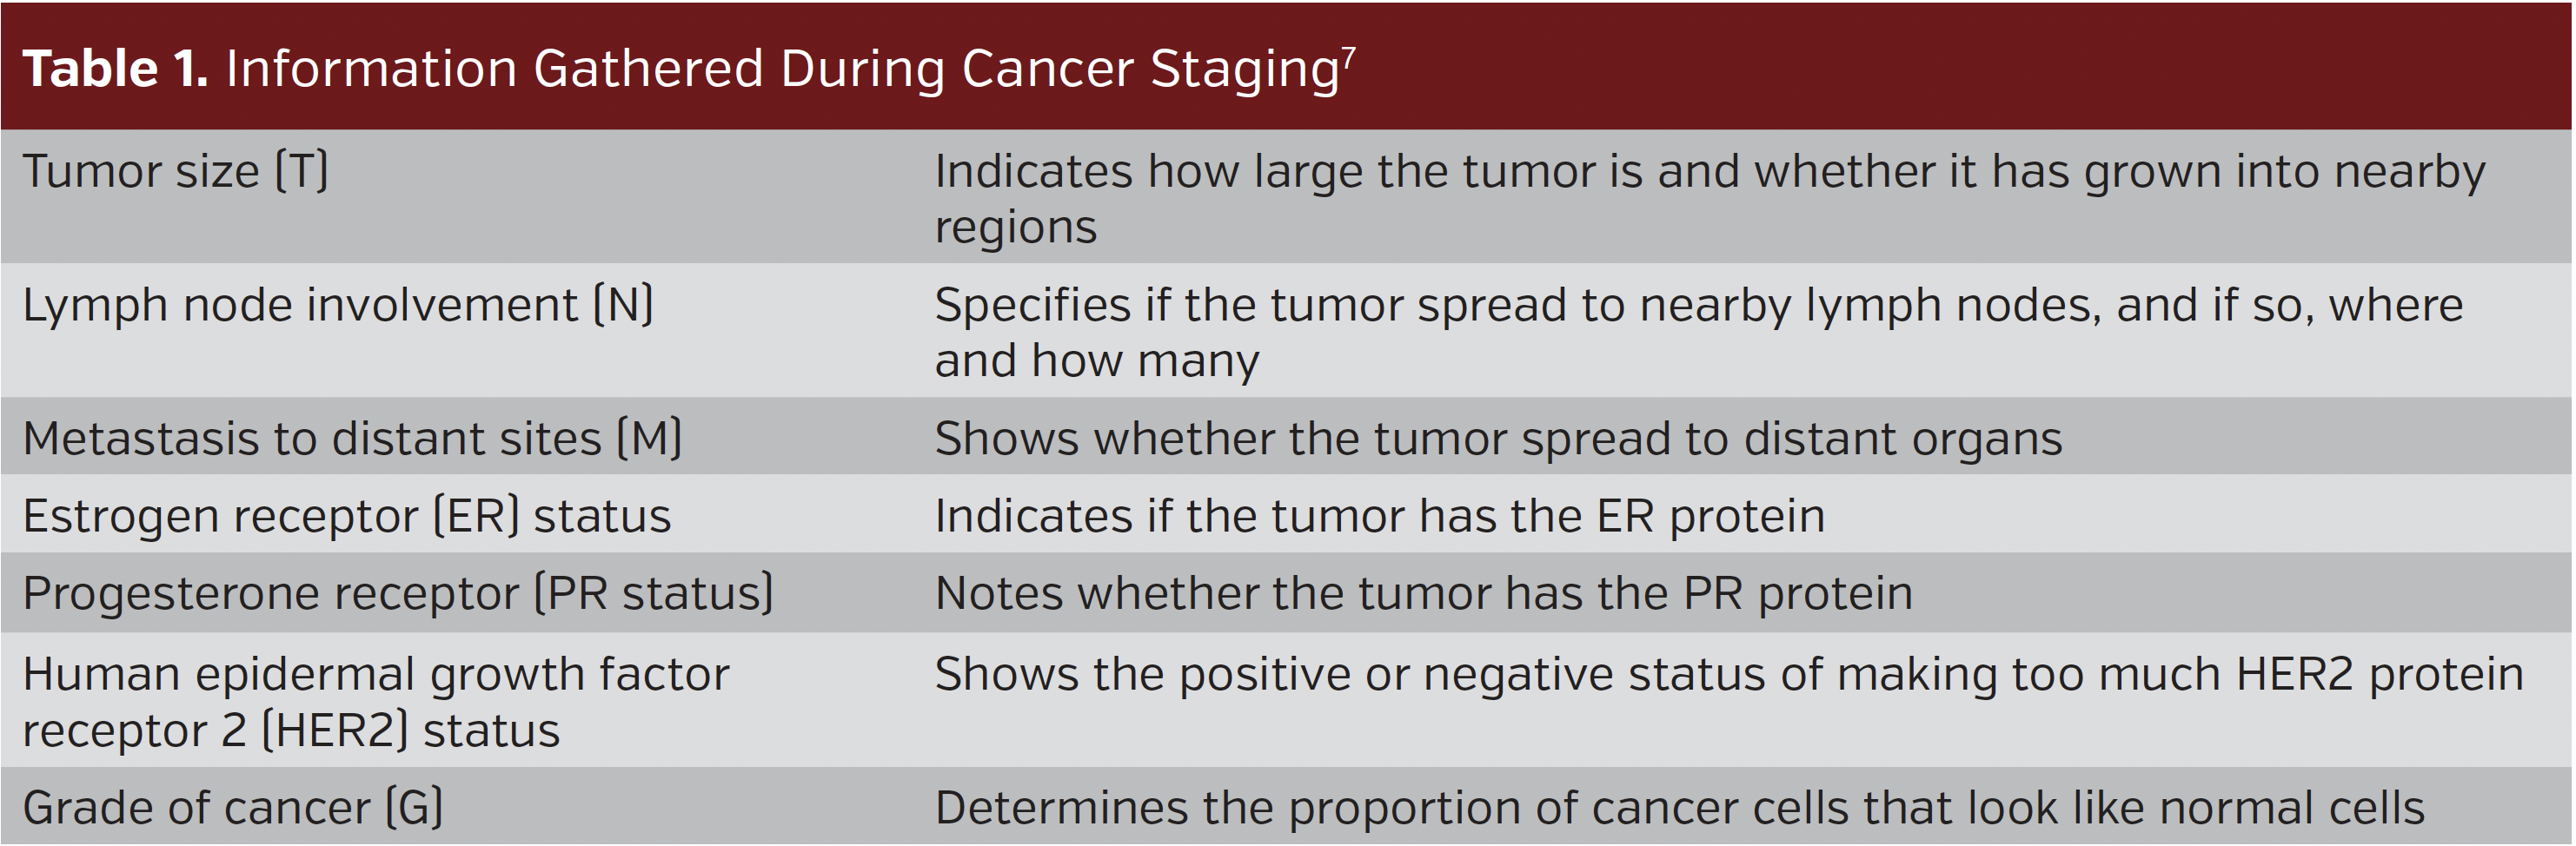Image resolution: width=2576 pixels, height=846 pixels.
Task: Select the "Estrogen receptor (ER) status" cell
Action: click(346, 517)
